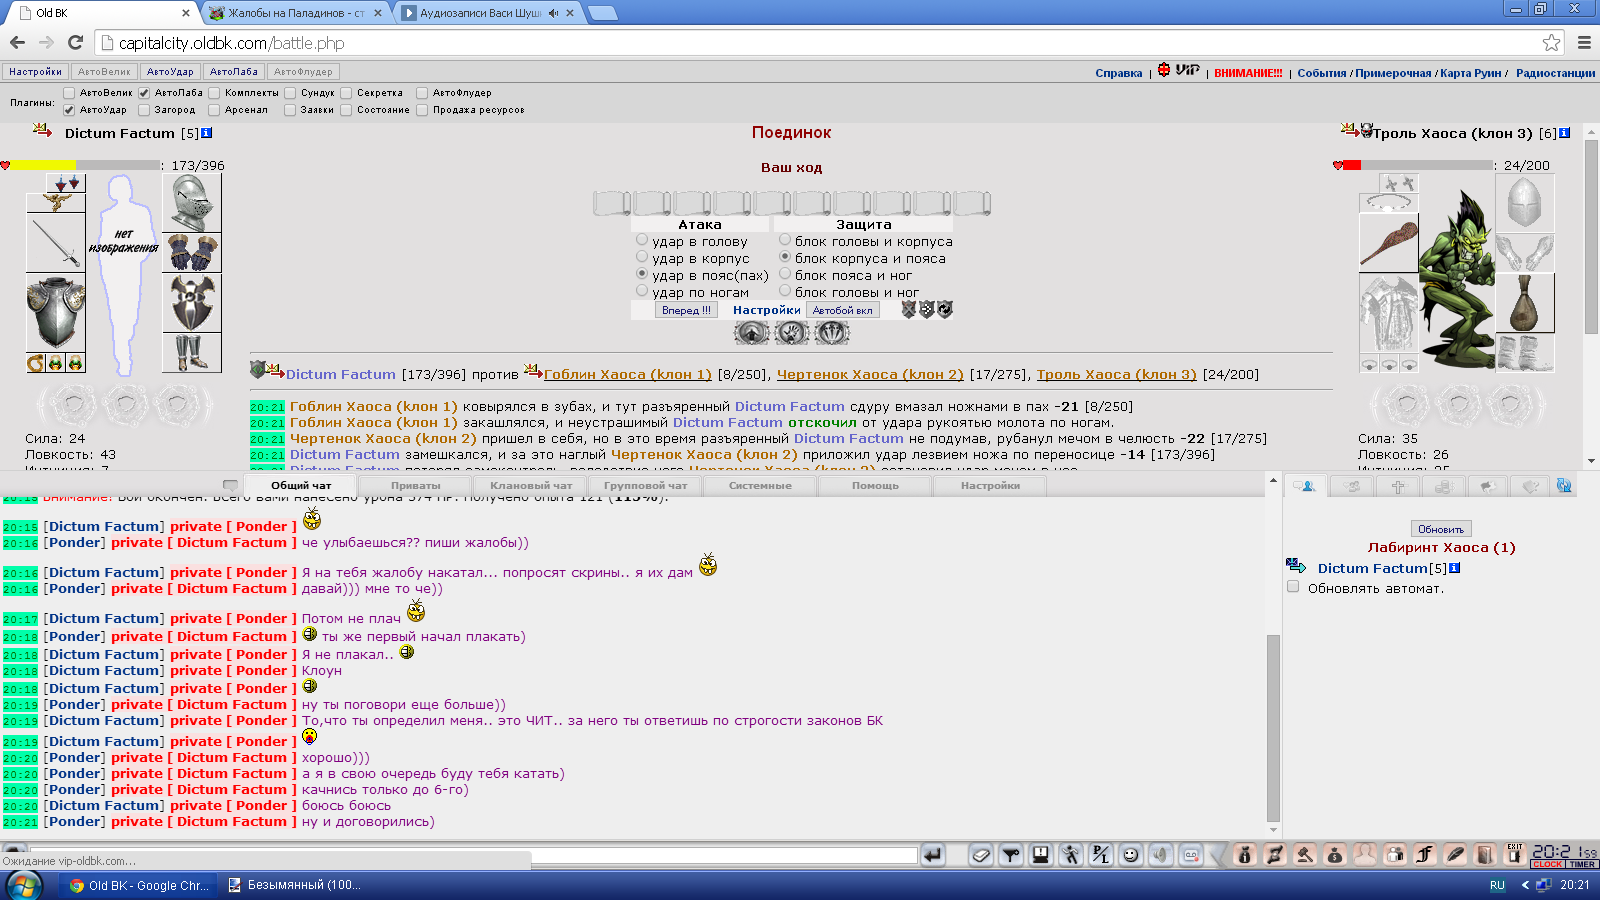Click the АвтоУдар plugin toolbar button
Viewport: 1600px width, 900px height.
tap(170, 71)
